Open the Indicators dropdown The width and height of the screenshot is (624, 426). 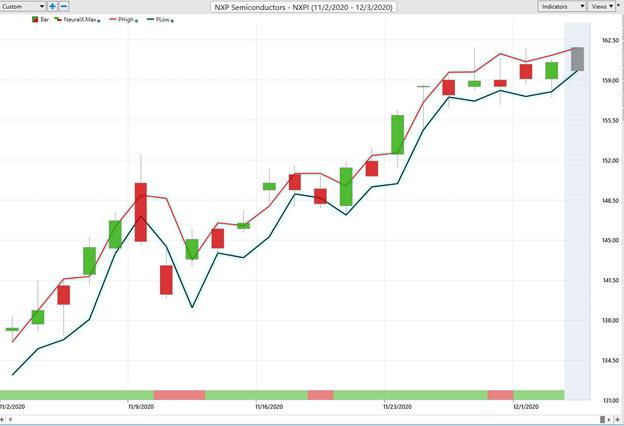tap(562, 6)
